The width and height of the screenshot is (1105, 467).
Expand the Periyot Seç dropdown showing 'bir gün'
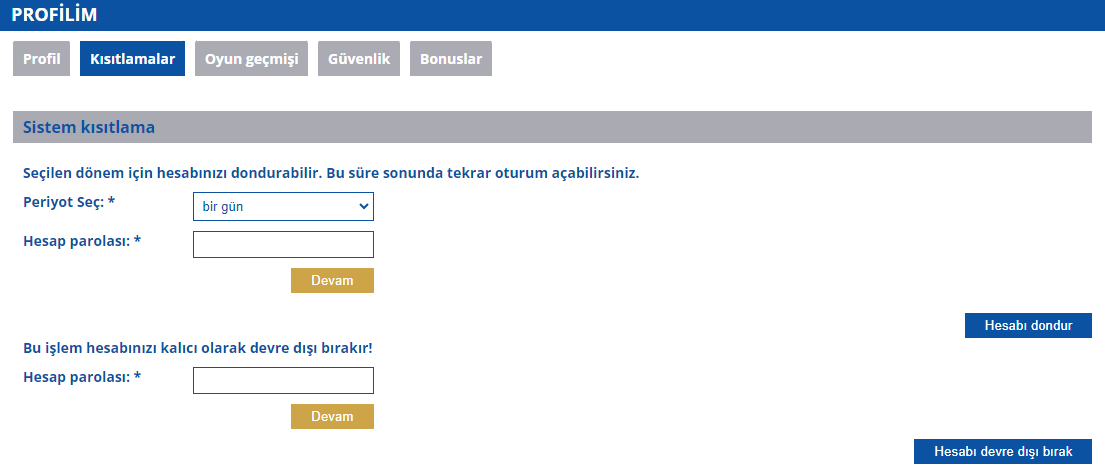tap(282, 207)
